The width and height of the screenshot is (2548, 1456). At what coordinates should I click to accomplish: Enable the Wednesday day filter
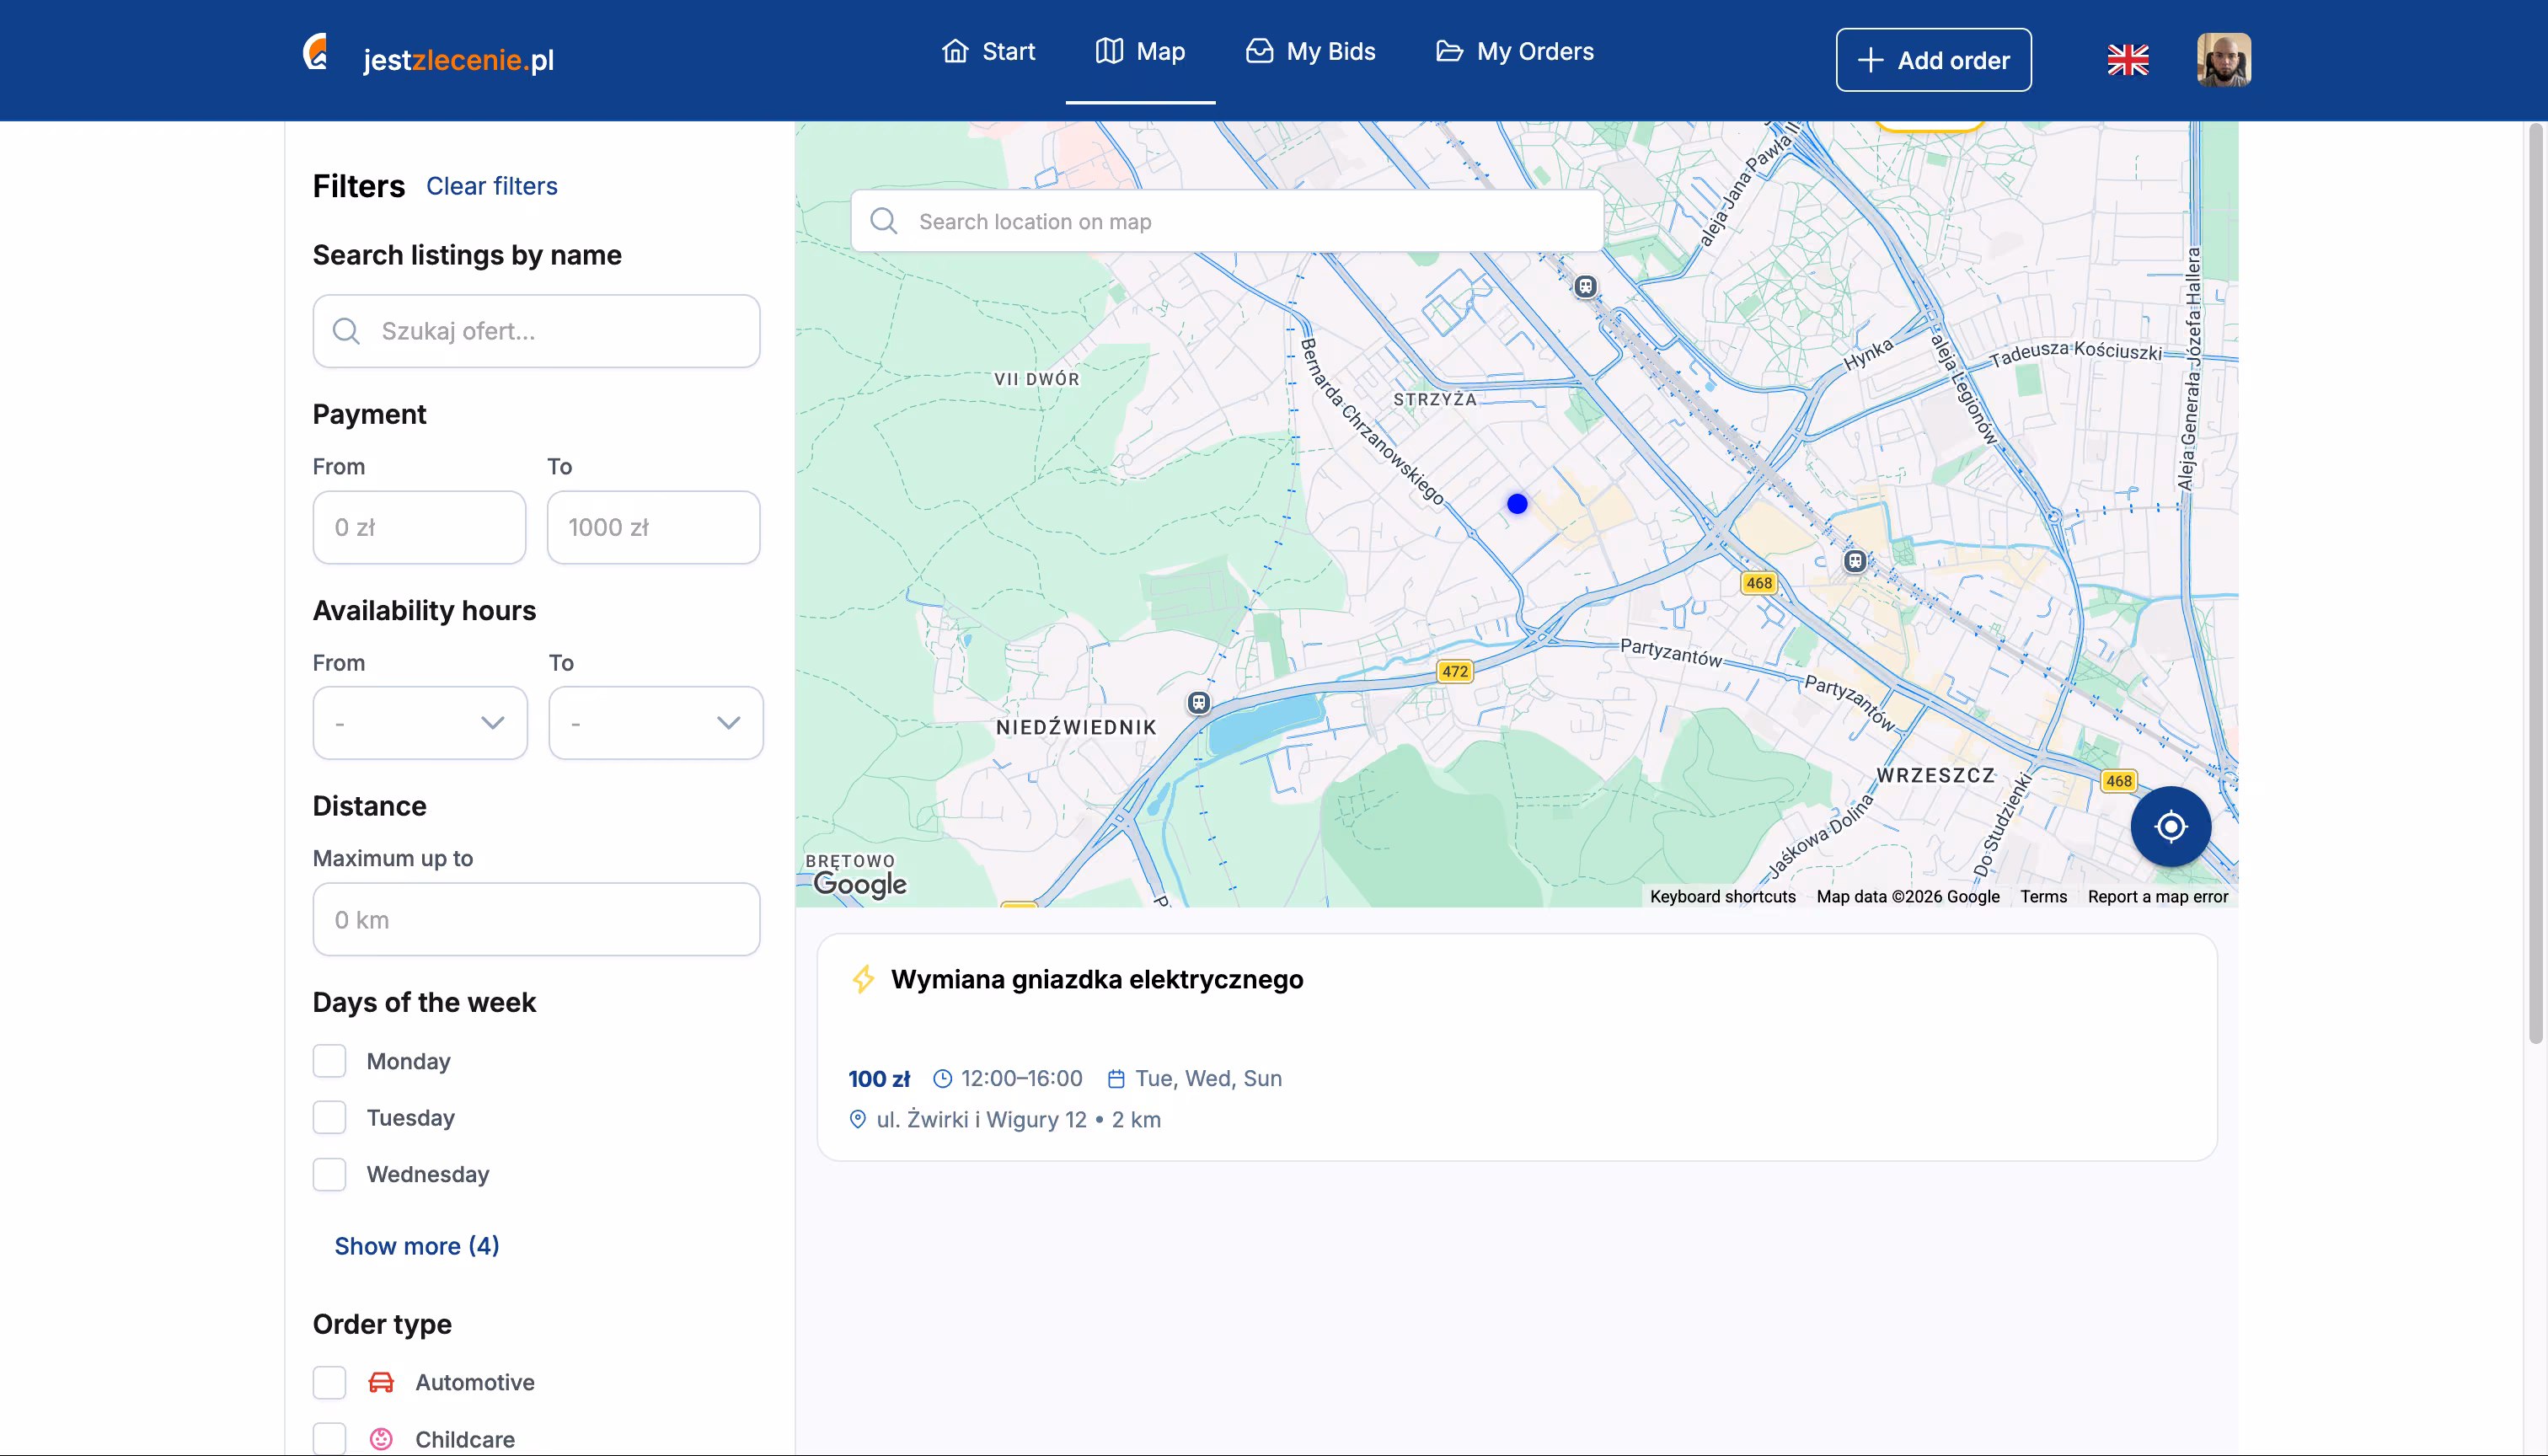click(x=329, y=1174)
